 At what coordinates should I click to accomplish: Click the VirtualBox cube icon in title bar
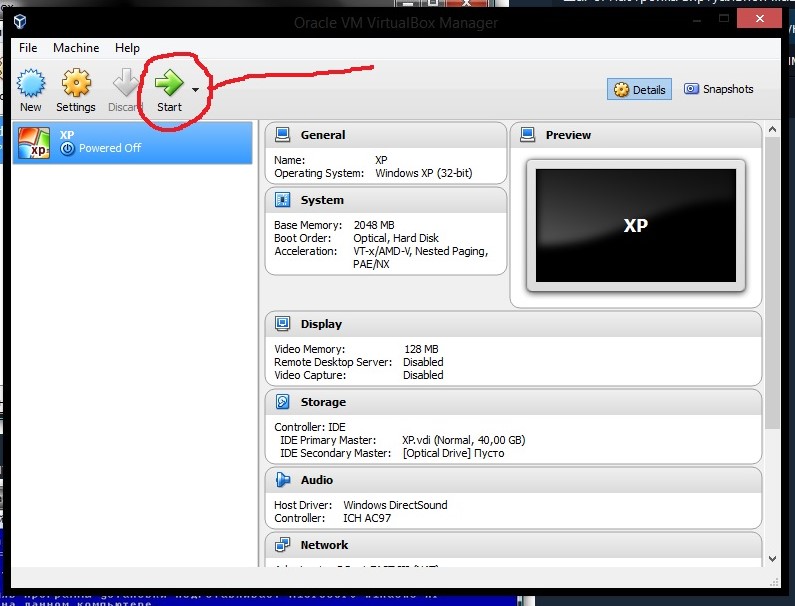point(20,22)
